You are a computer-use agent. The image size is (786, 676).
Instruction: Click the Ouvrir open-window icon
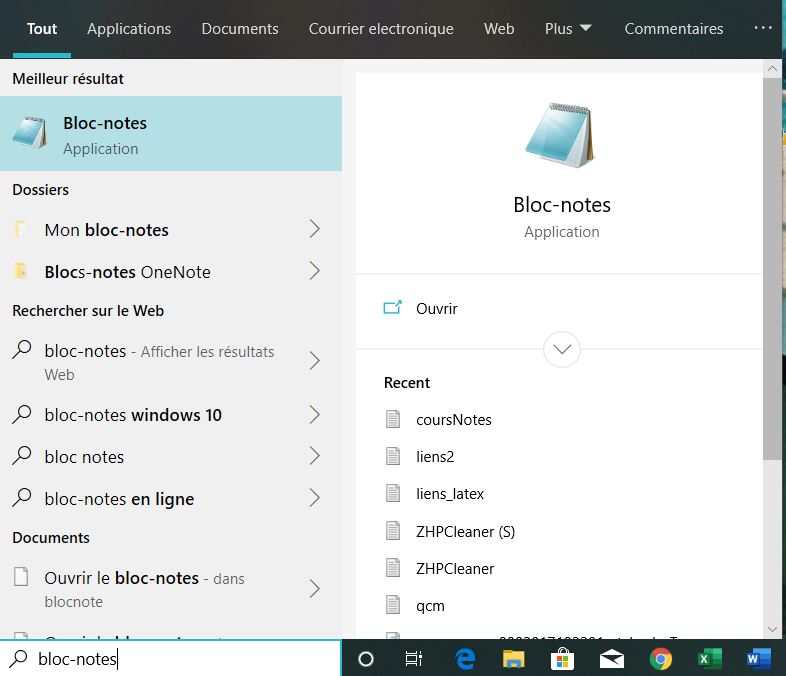coord(392,308)
